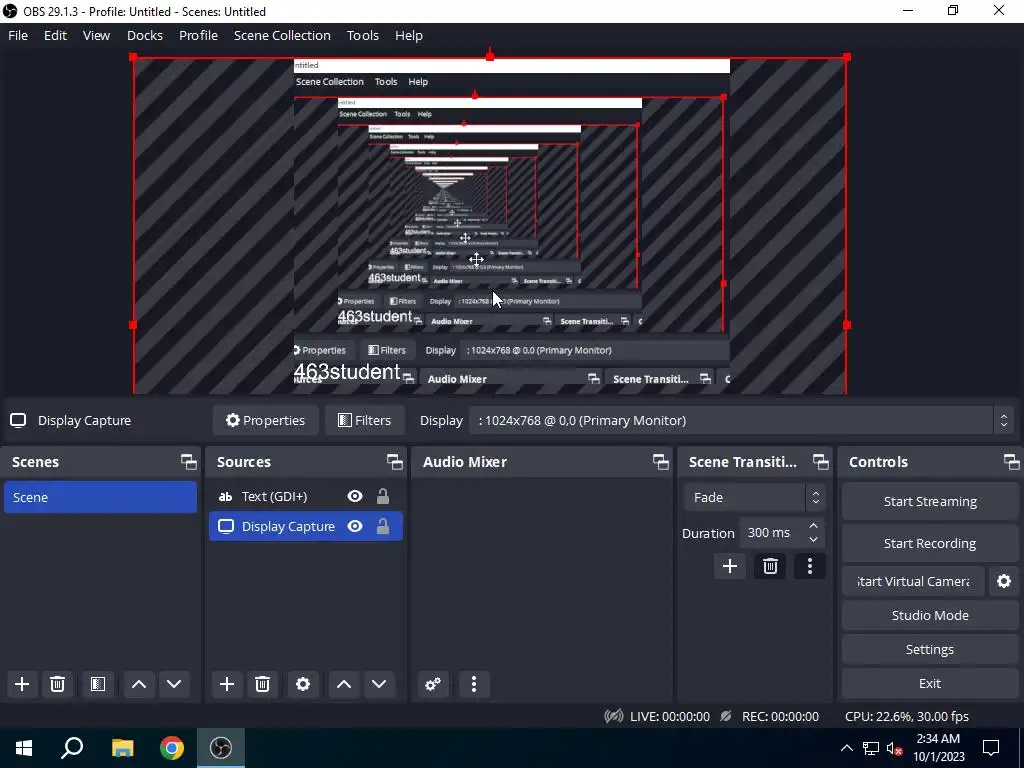This screenshot has width=1024, height=768.
Task: Move scene down arrow
Action: [x=174, y=684]
